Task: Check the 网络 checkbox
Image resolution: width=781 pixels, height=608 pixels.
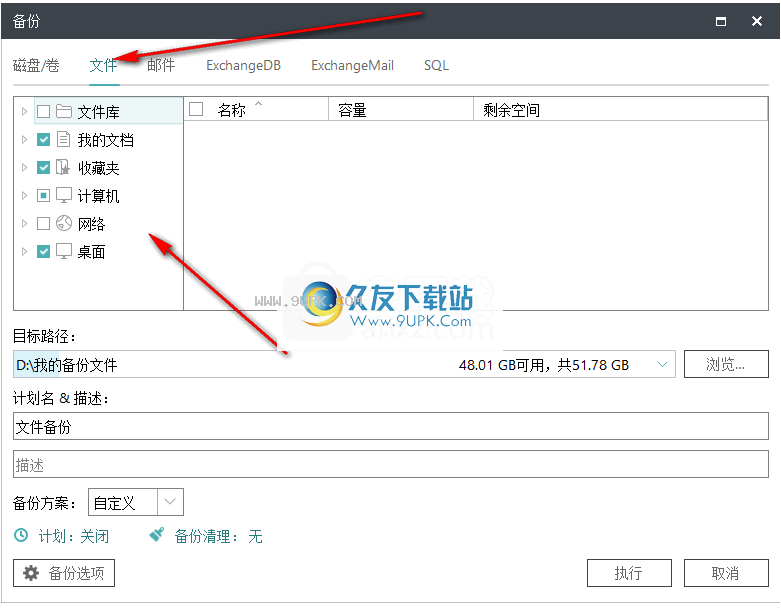Action: pyautogui.click(x=43, y=224)
